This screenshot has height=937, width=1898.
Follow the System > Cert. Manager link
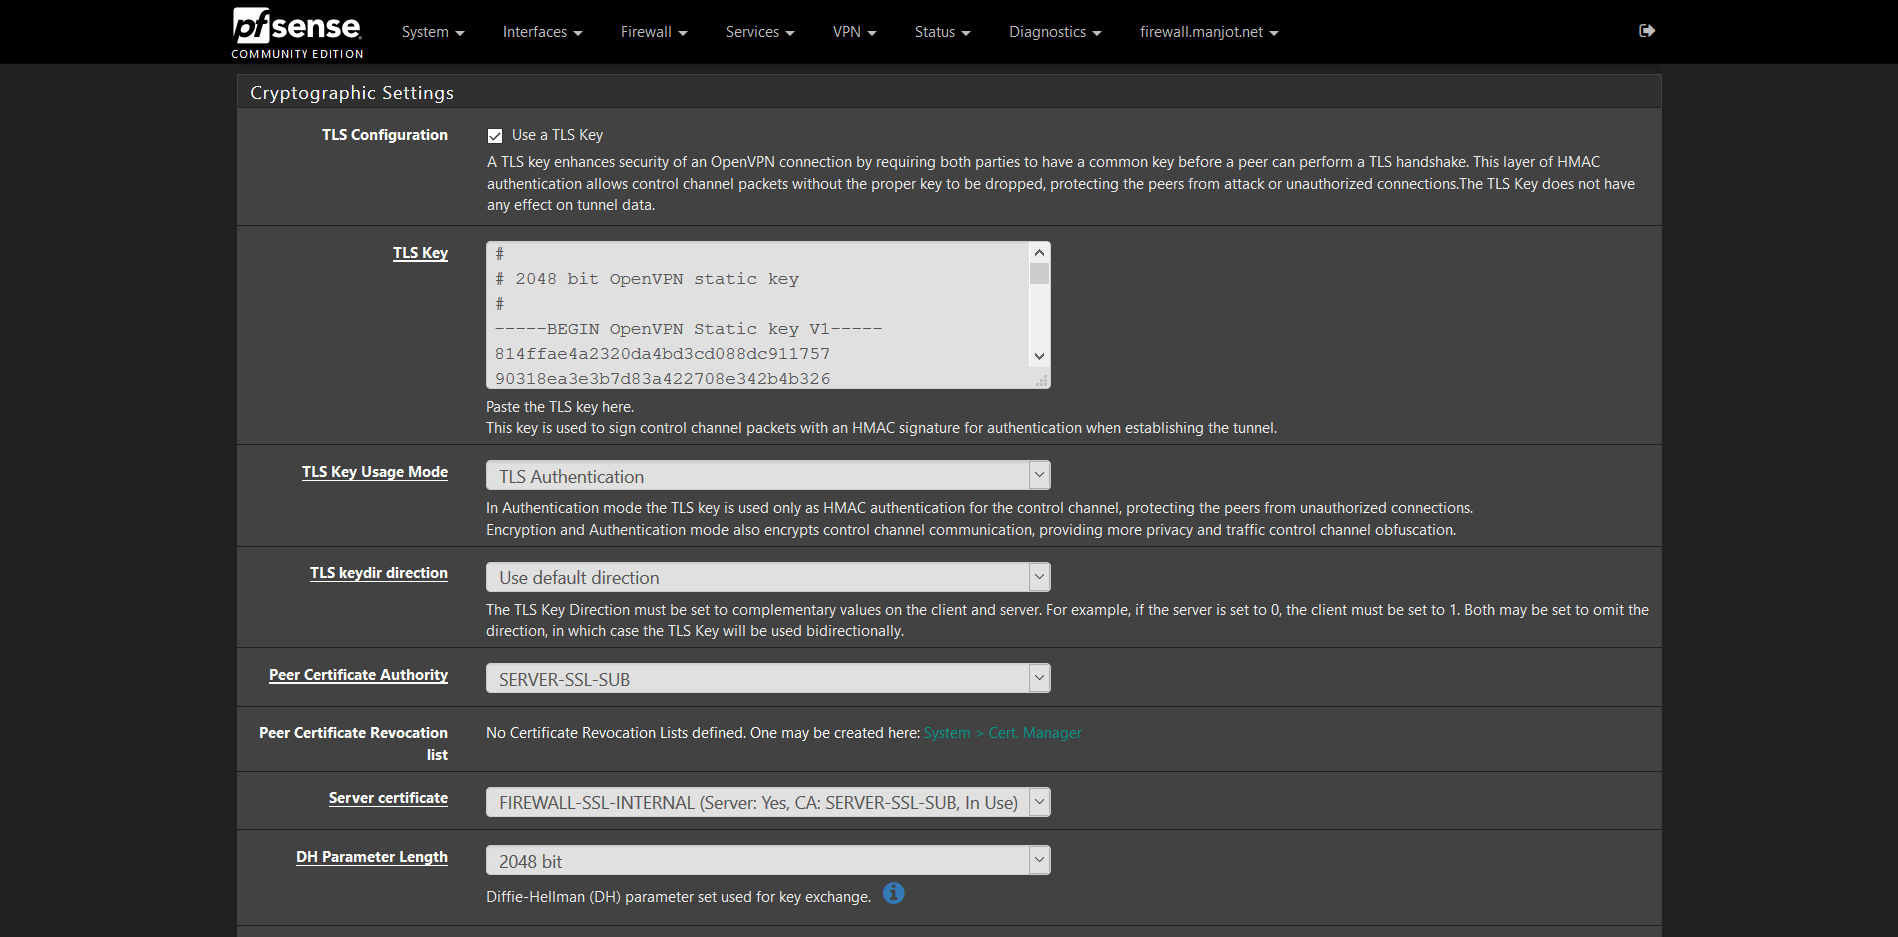click(x=1002, y=733)
